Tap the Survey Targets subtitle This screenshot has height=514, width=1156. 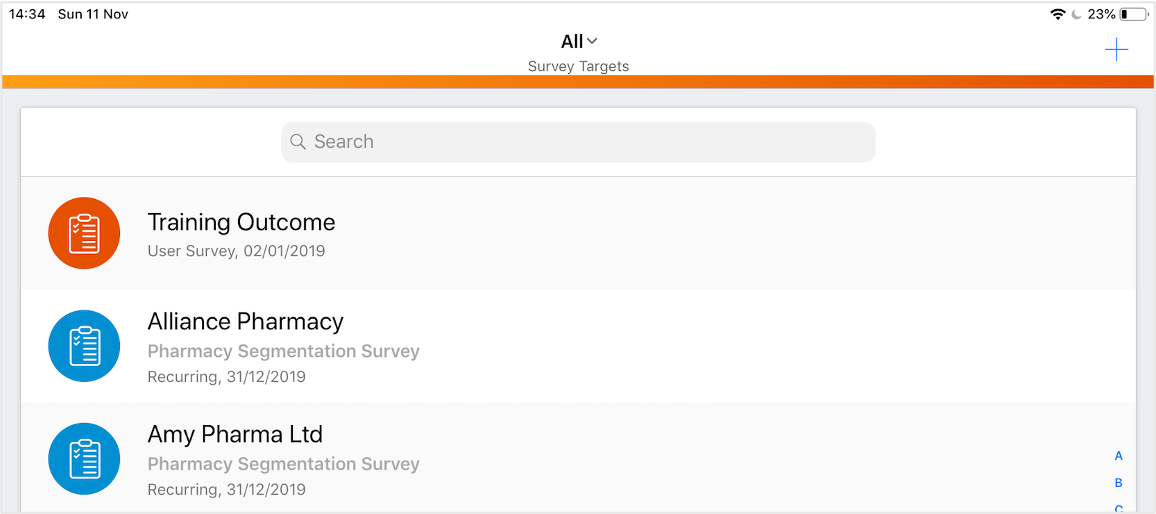click(x=578, y=67)
